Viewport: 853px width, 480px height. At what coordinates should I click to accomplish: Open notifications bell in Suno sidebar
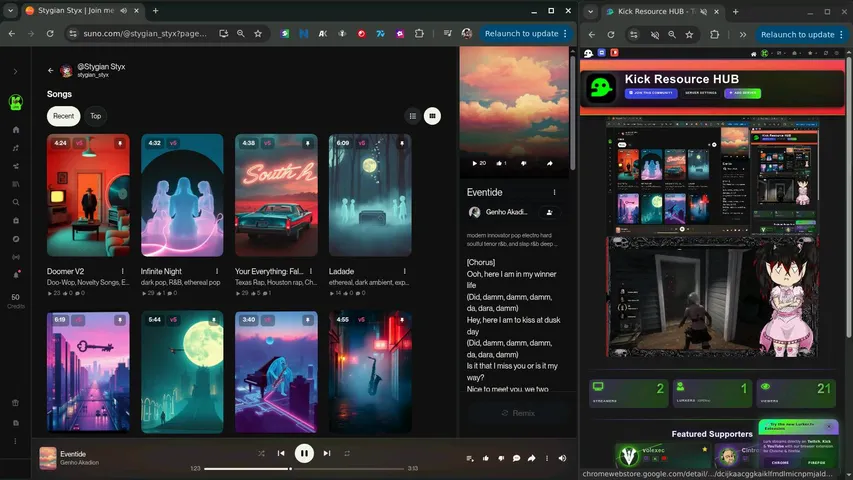(16, 275)
